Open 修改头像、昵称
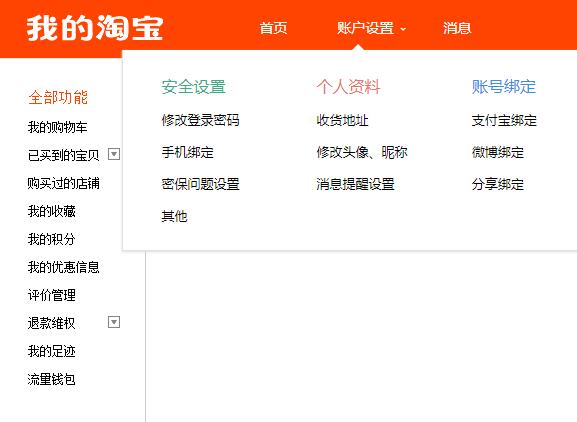Image resolution: width=577 pixels, height=422 pixels. click(x=362, y=152)
